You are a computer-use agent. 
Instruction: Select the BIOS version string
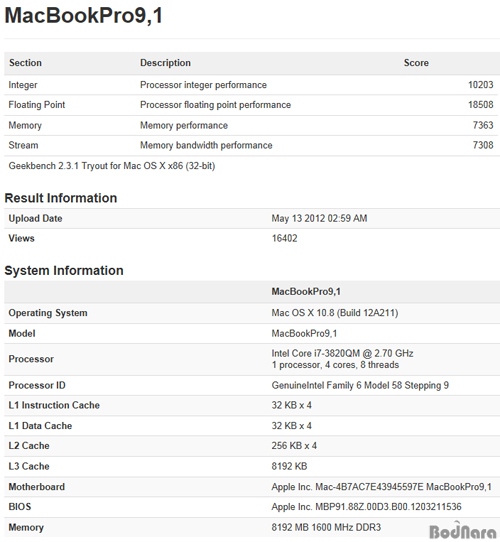click(x=366, y=507)
